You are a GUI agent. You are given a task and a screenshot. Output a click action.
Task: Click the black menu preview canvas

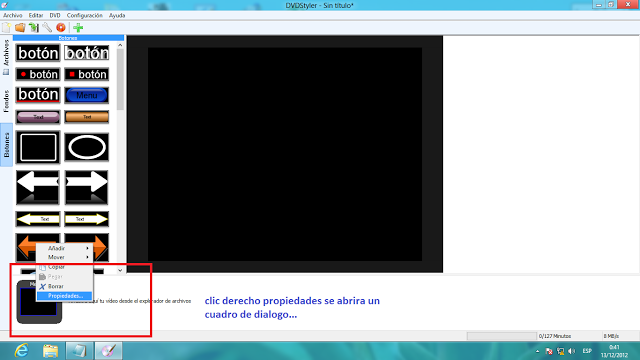click(x=285, y=154)
